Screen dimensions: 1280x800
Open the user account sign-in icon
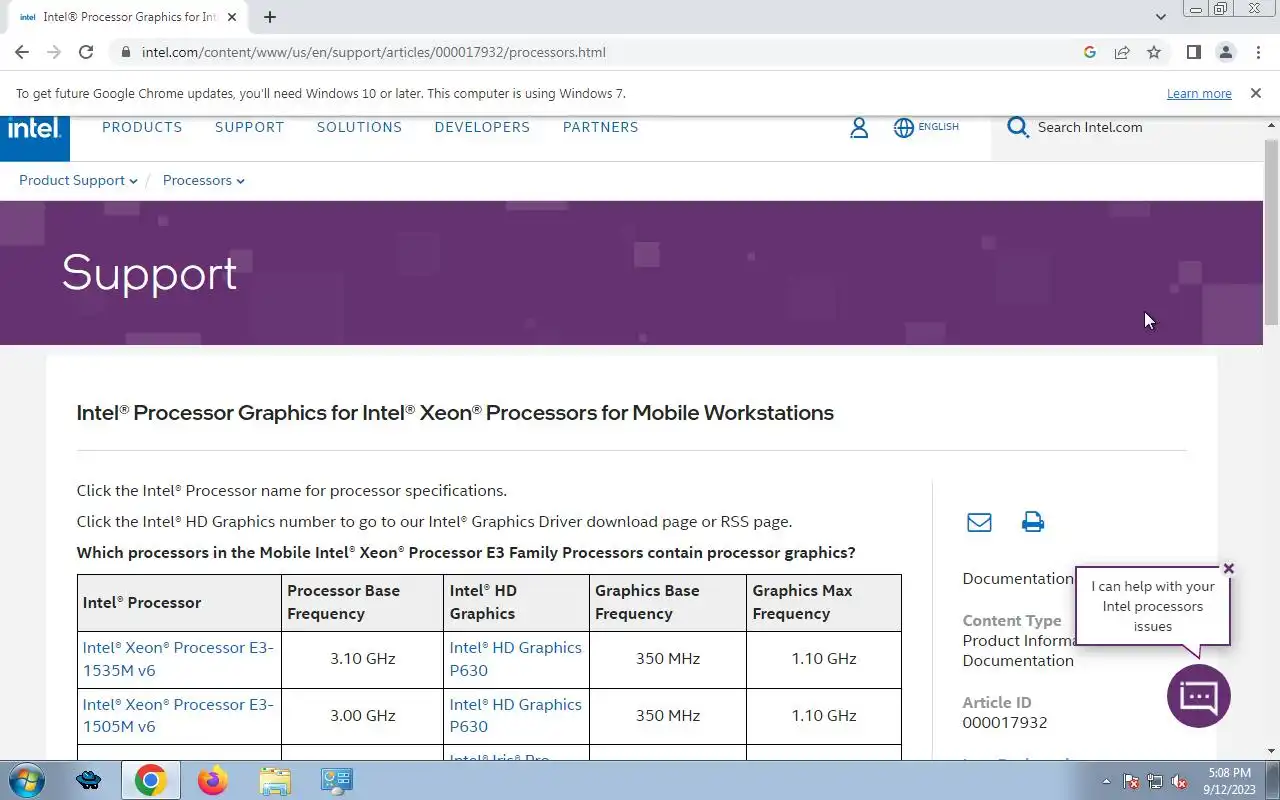point(859,127)
